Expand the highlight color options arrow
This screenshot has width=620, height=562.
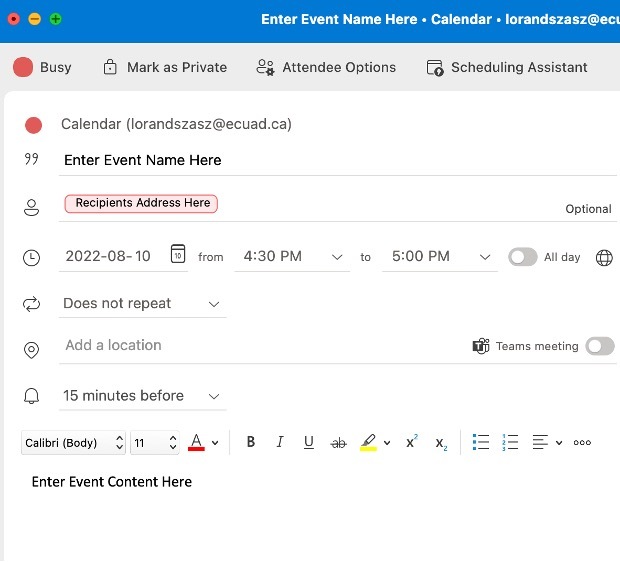(387, 443)
